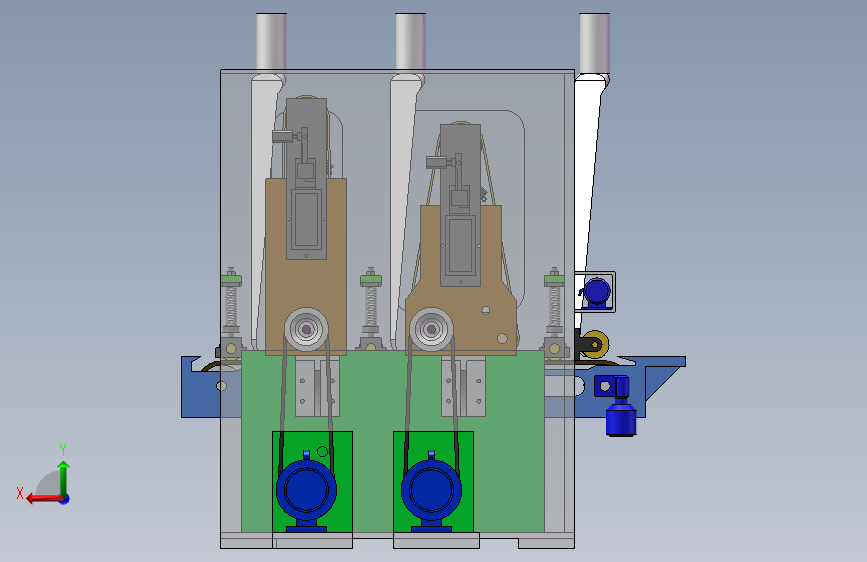
Task: Select the rightmost gray exhaust pipe on top
Action: click(594, 43)
